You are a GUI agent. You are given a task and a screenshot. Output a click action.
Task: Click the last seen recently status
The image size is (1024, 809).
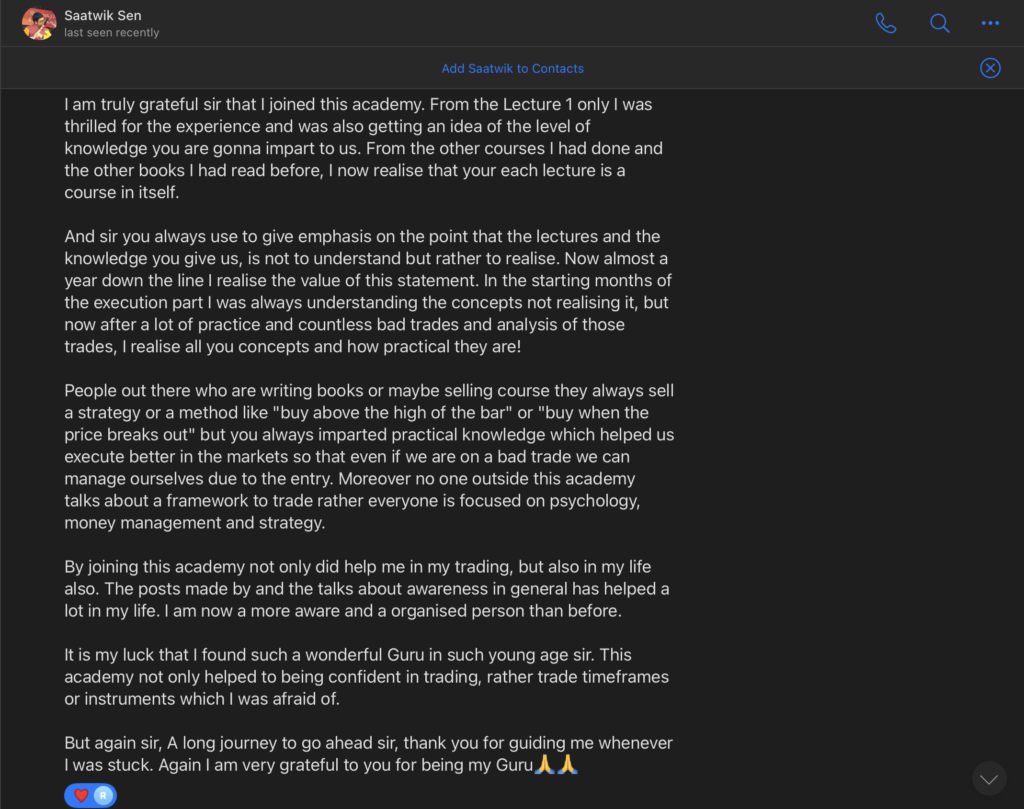[112, 33]
